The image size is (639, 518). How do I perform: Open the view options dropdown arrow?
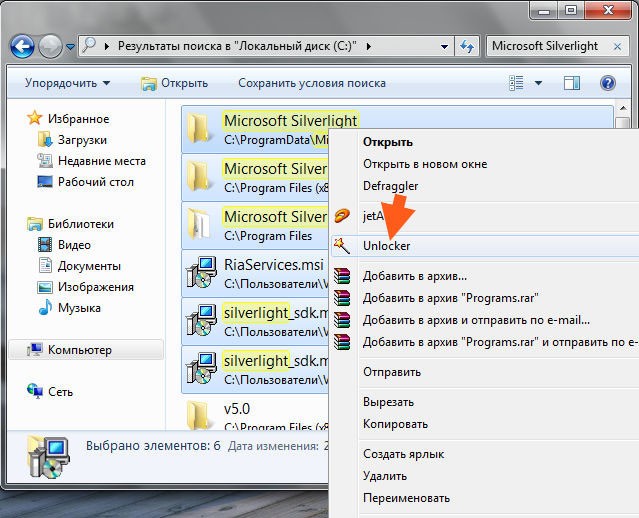pos(538,83)
